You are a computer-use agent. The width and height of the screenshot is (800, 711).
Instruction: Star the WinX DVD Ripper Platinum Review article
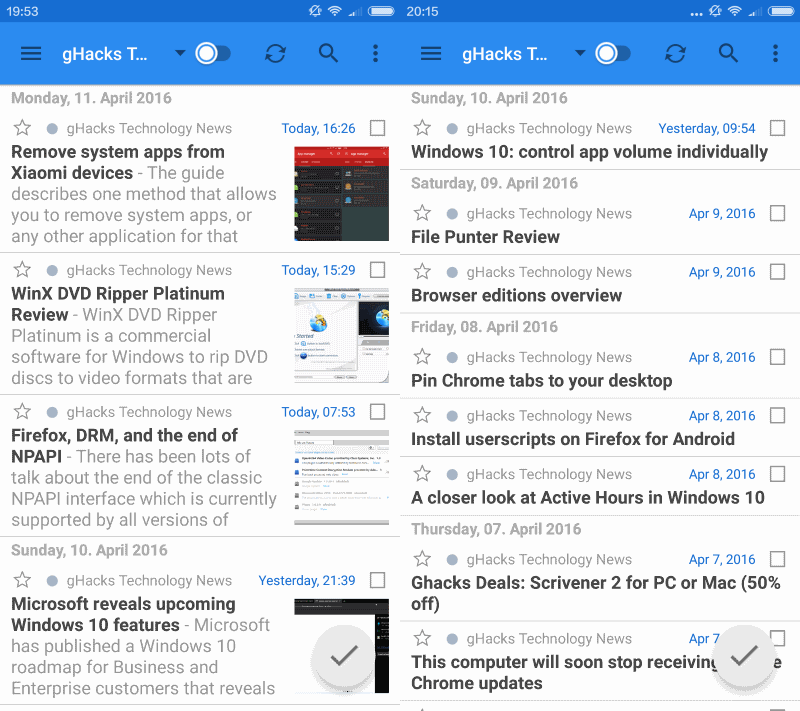22,269
